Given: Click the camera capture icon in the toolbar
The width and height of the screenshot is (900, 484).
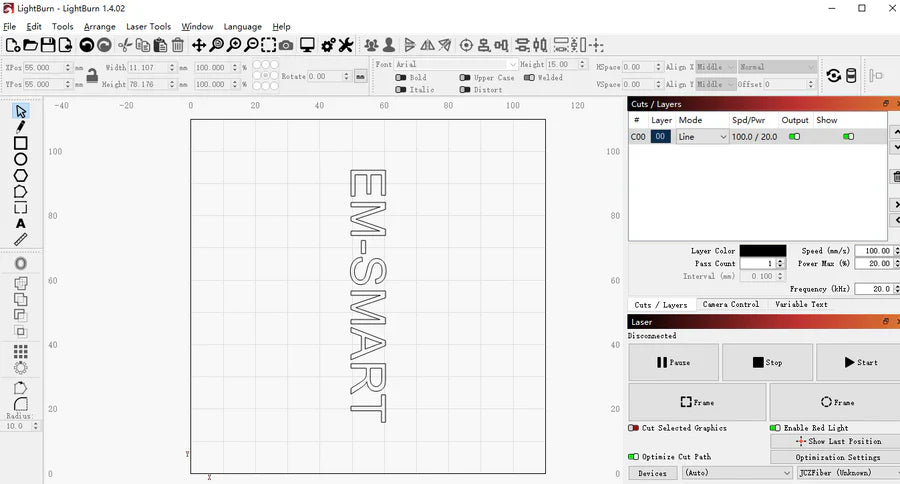Looking at the screenshot, I should pos(286,45).
